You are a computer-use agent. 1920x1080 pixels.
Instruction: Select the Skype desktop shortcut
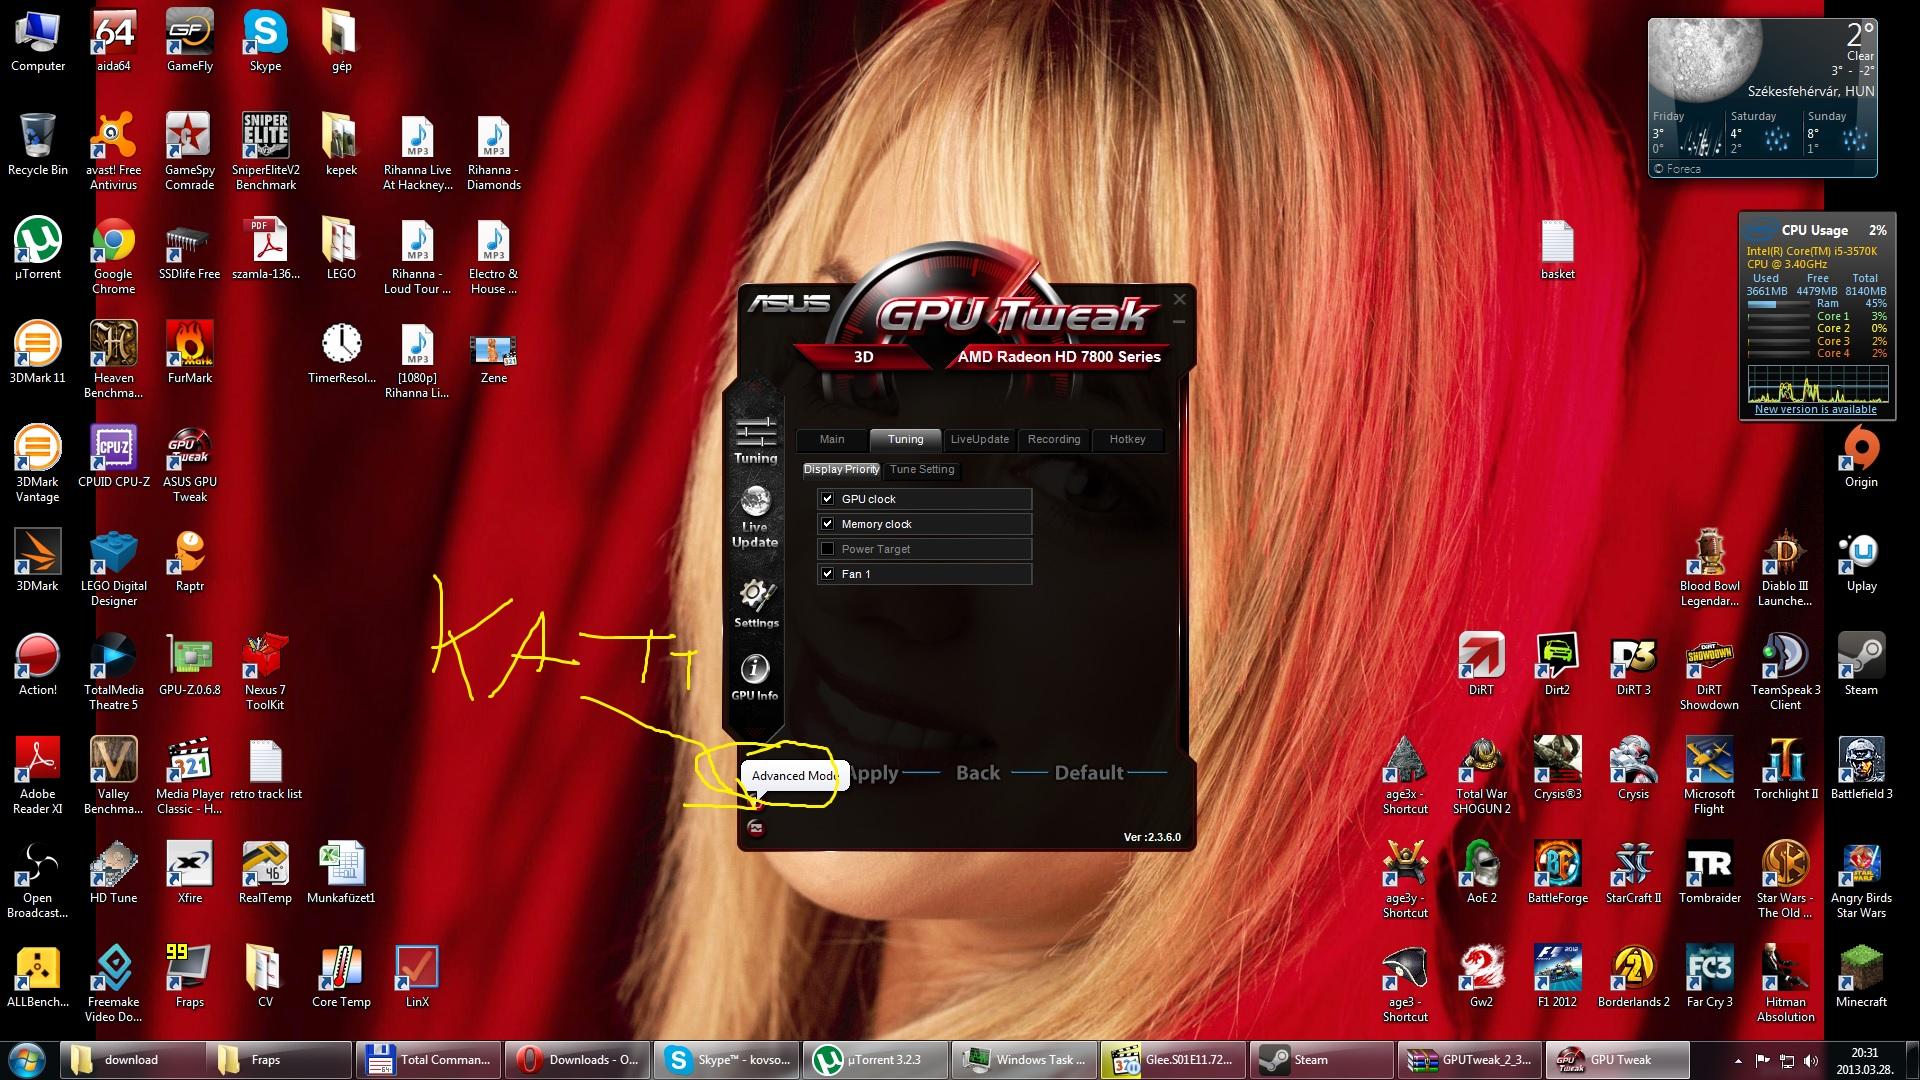point(265,42)
